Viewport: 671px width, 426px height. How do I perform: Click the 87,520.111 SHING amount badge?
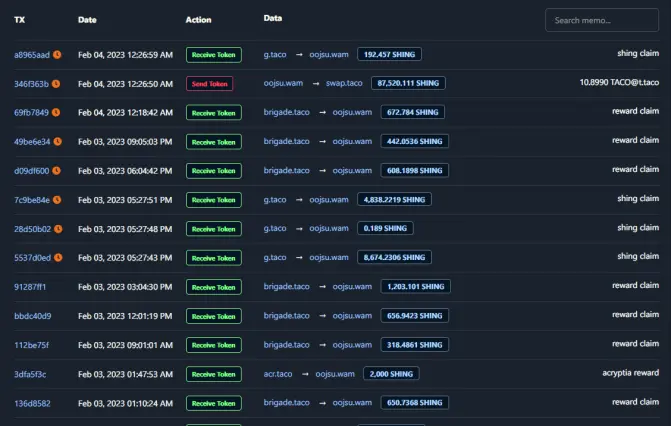coord(408,83)
